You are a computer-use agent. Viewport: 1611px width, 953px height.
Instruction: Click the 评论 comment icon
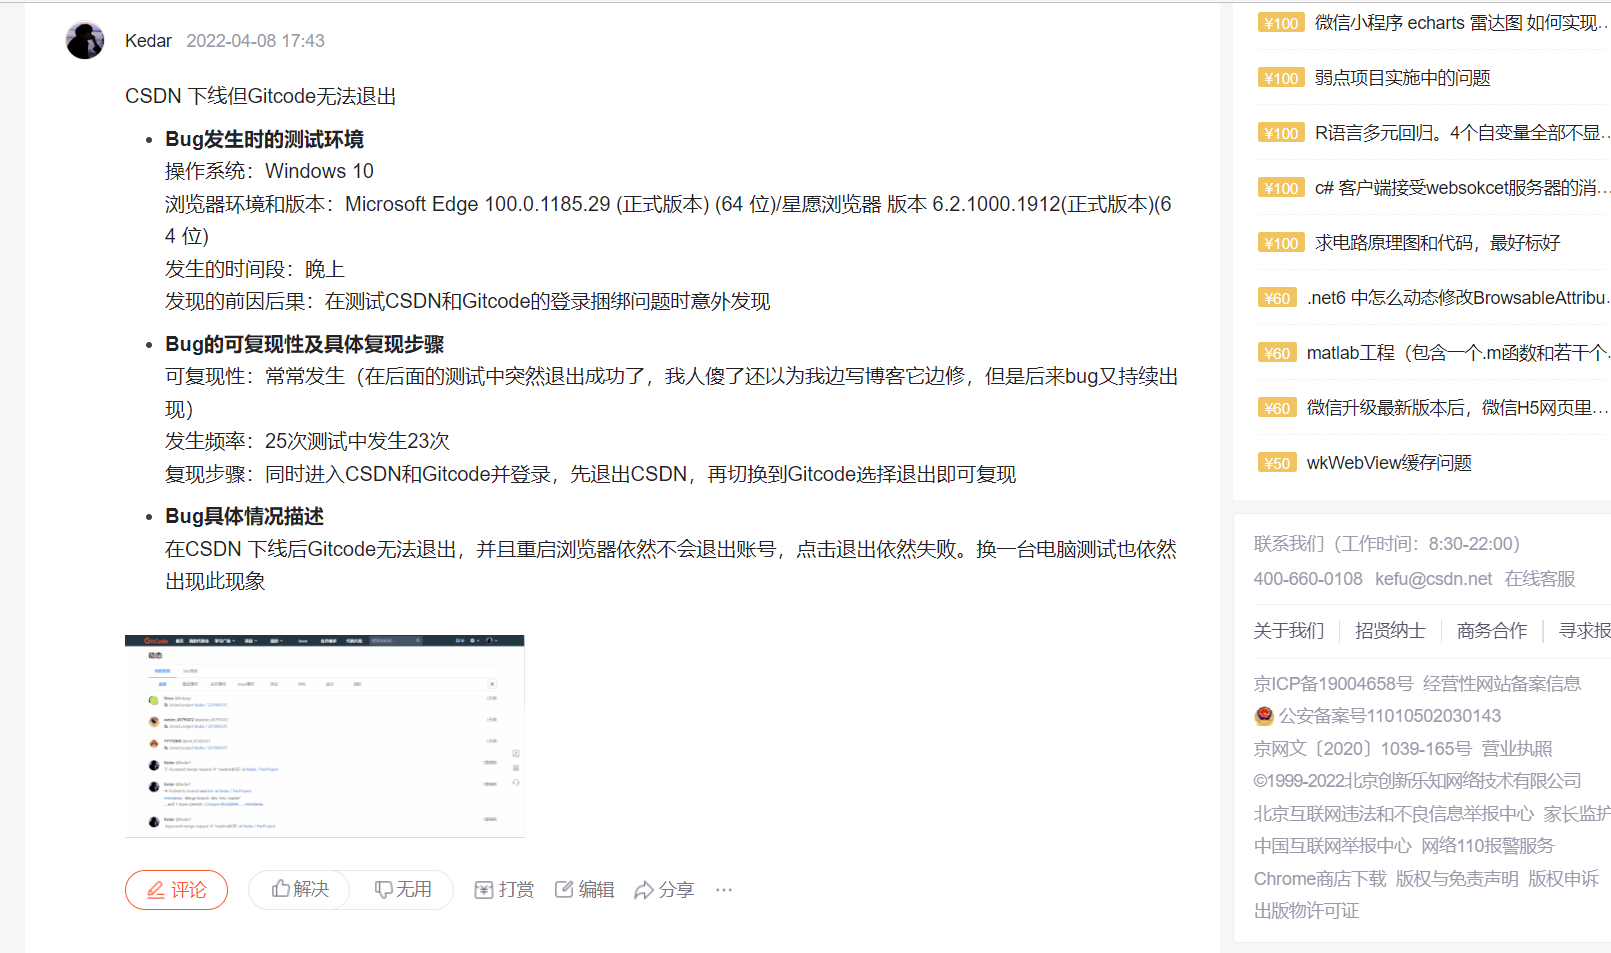[x=157, y=889]
